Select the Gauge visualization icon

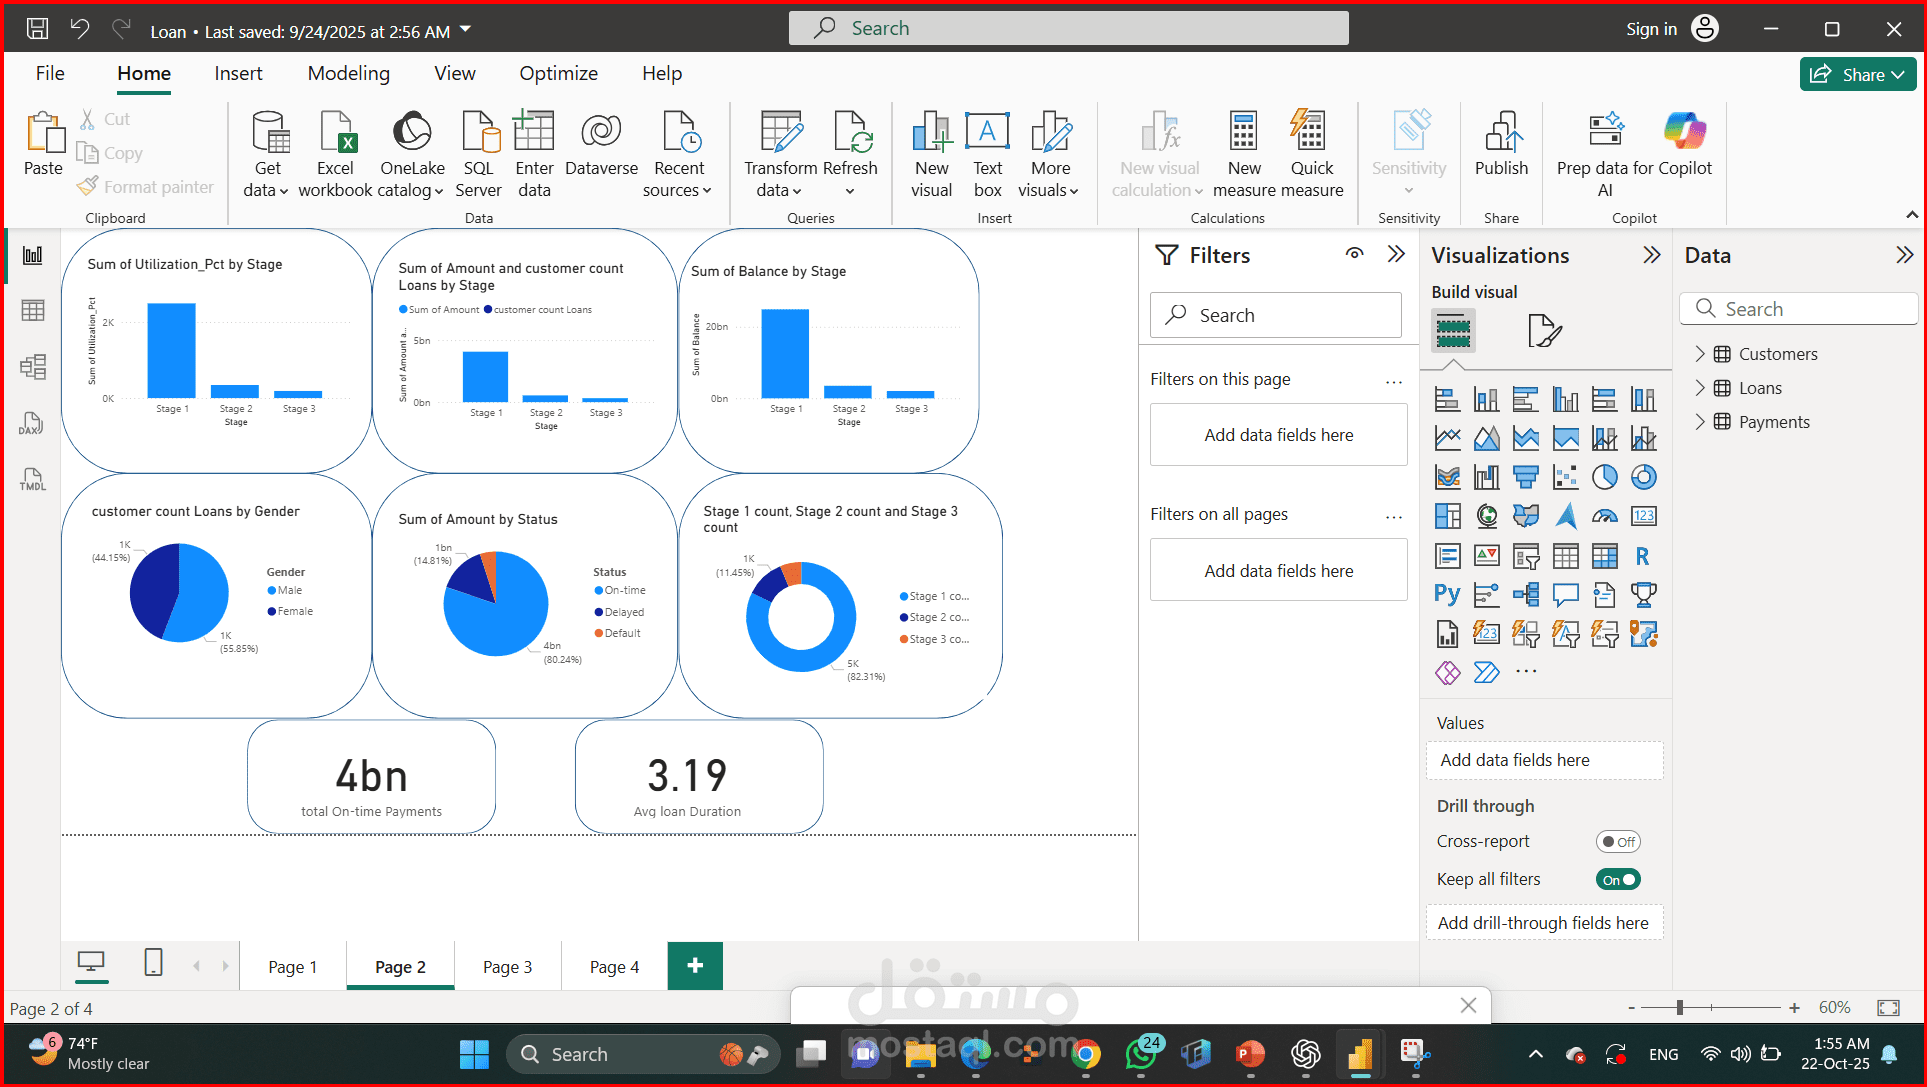[x=1604, y=517]
